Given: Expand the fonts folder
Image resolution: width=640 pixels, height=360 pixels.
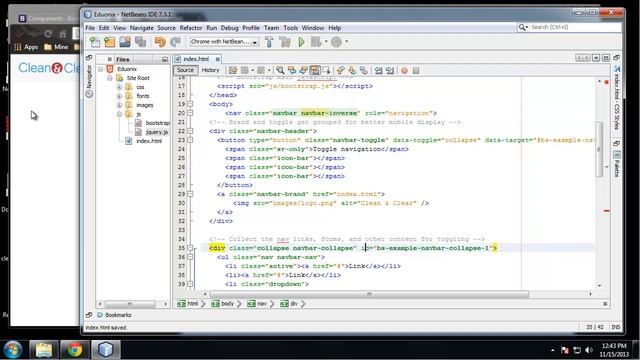Looking at the screenshot, I should [x=119, y=96].
